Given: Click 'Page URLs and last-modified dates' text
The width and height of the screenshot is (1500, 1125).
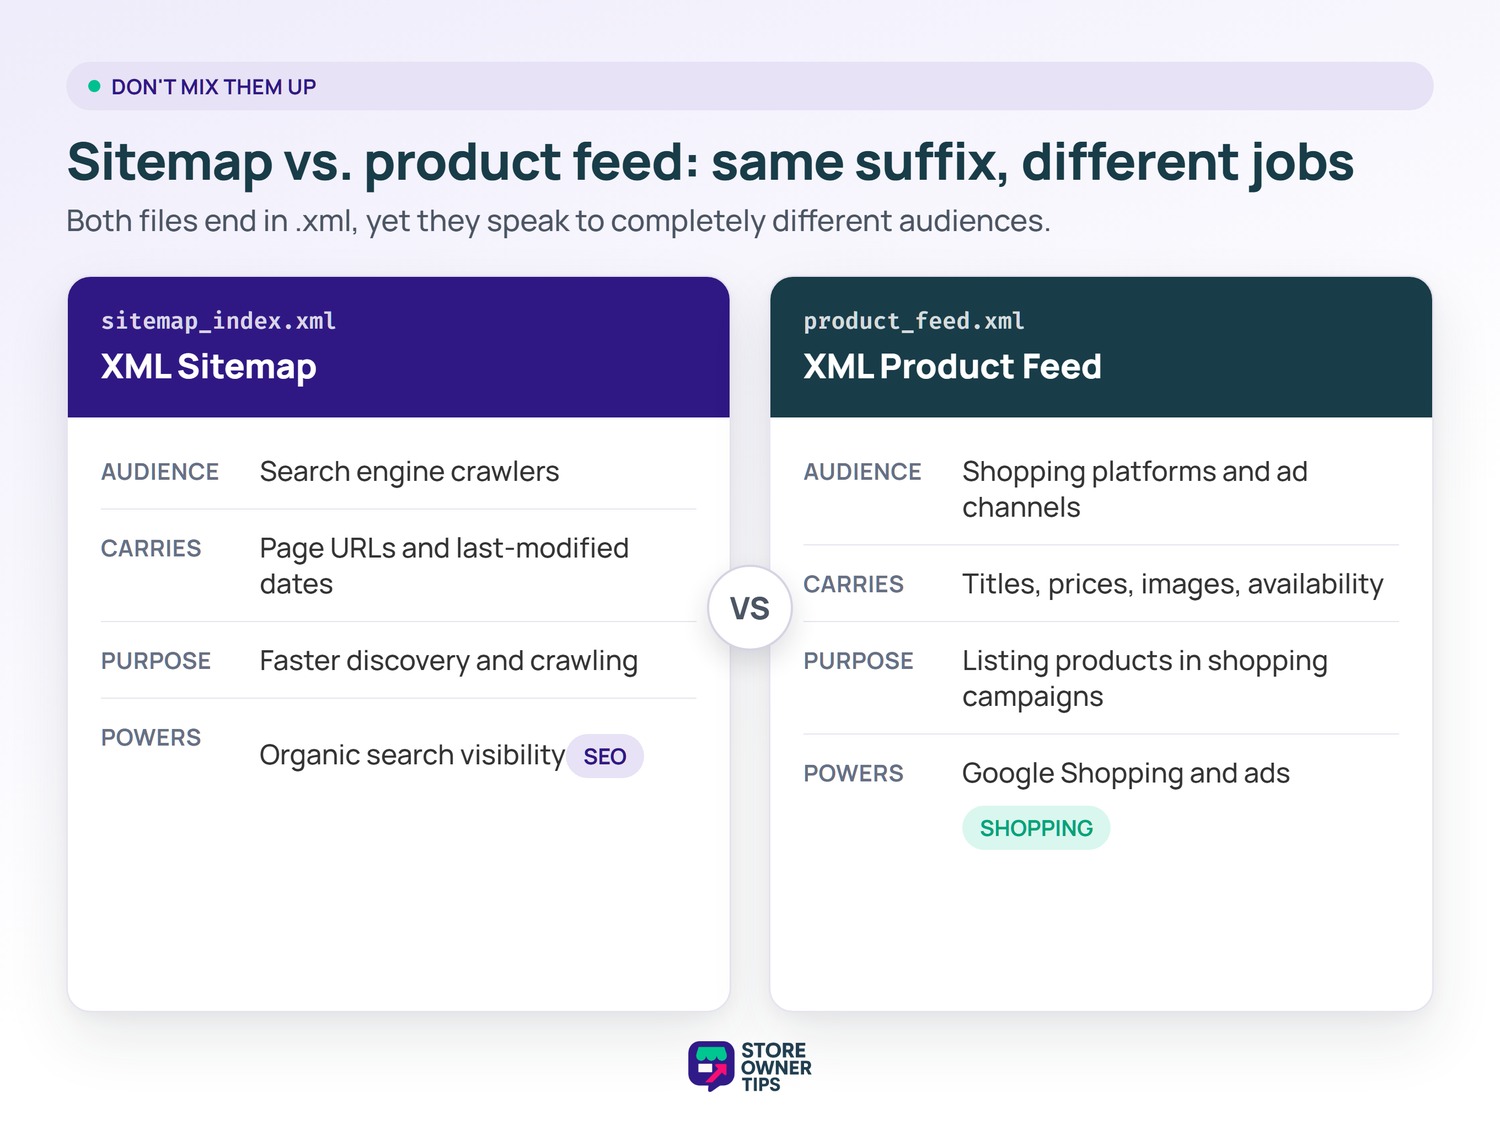Looking at the screenshot, I should 444,566.
